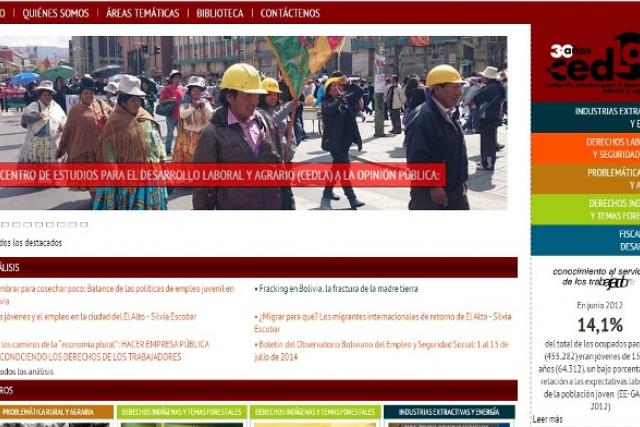The height and width of the screenshot is (427, 640).
Task: Click the 'Leer más' link in the sidebar
Action: pos(548,419)
